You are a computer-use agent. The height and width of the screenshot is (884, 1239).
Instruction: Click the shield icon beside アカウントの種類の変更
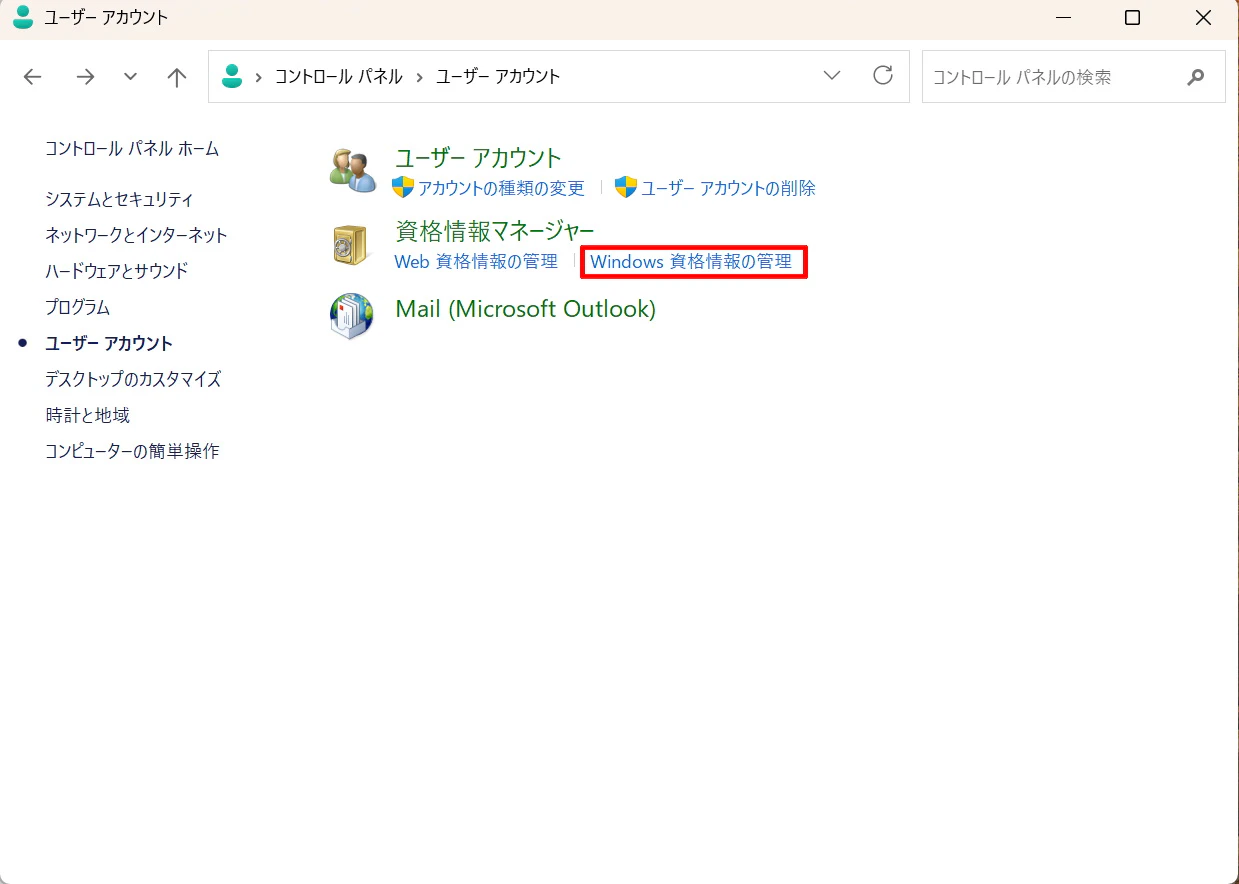(403, 187)
